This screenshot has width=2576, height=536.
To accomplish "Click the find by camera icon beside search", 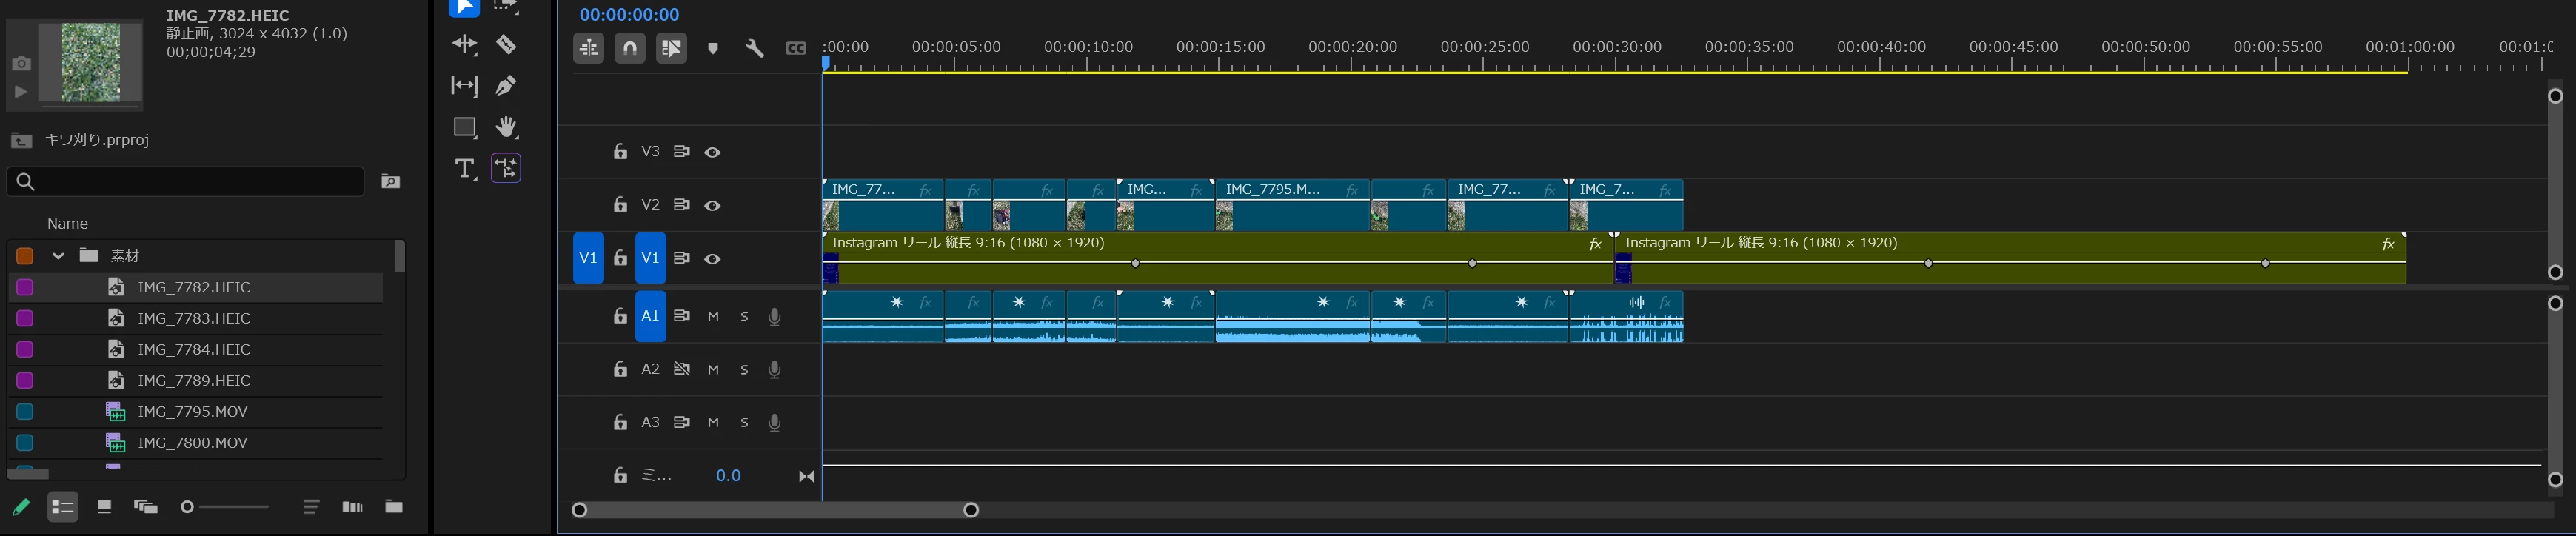I will 391,181.
